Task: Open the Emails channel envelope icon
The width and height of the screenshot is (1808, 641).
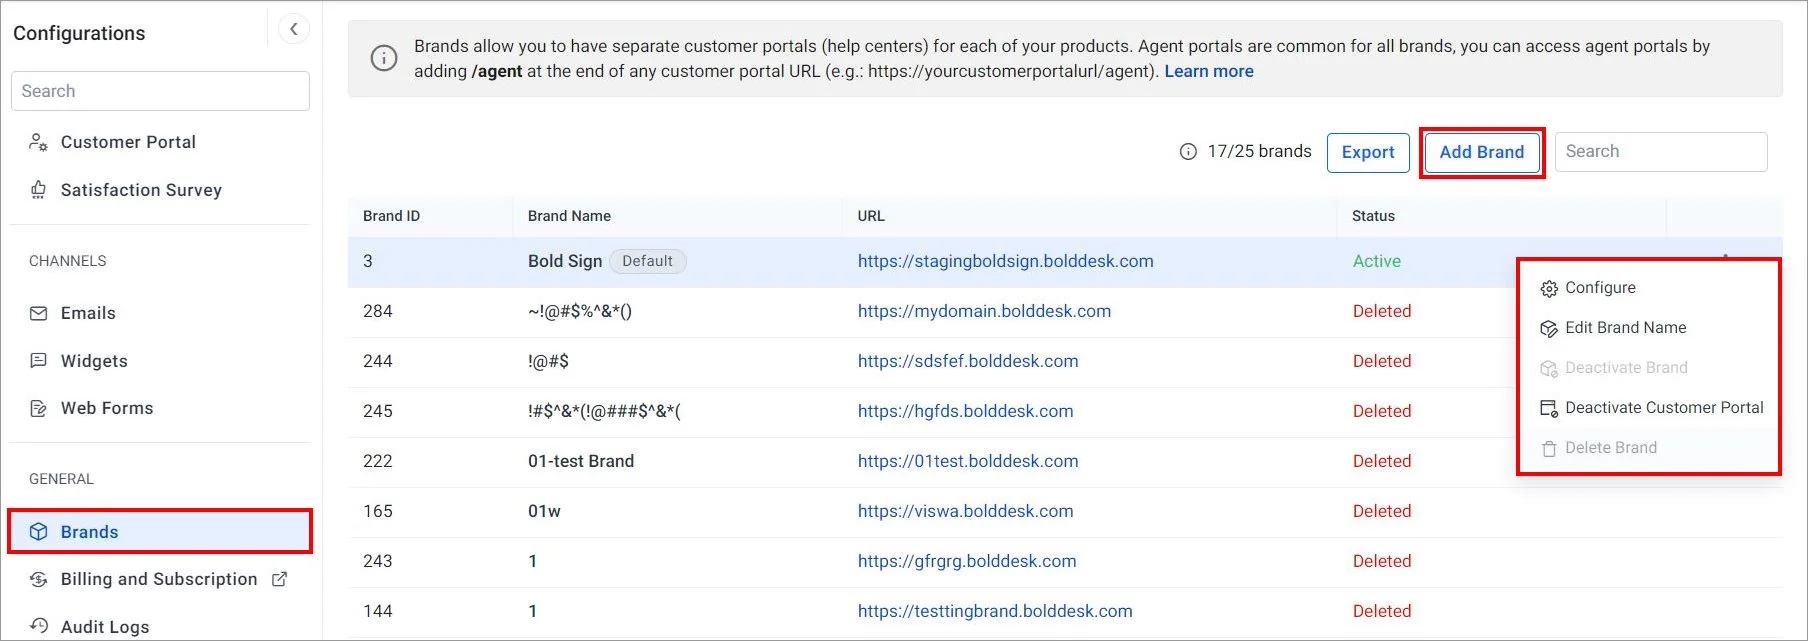Action: click(x=38, y=313)
